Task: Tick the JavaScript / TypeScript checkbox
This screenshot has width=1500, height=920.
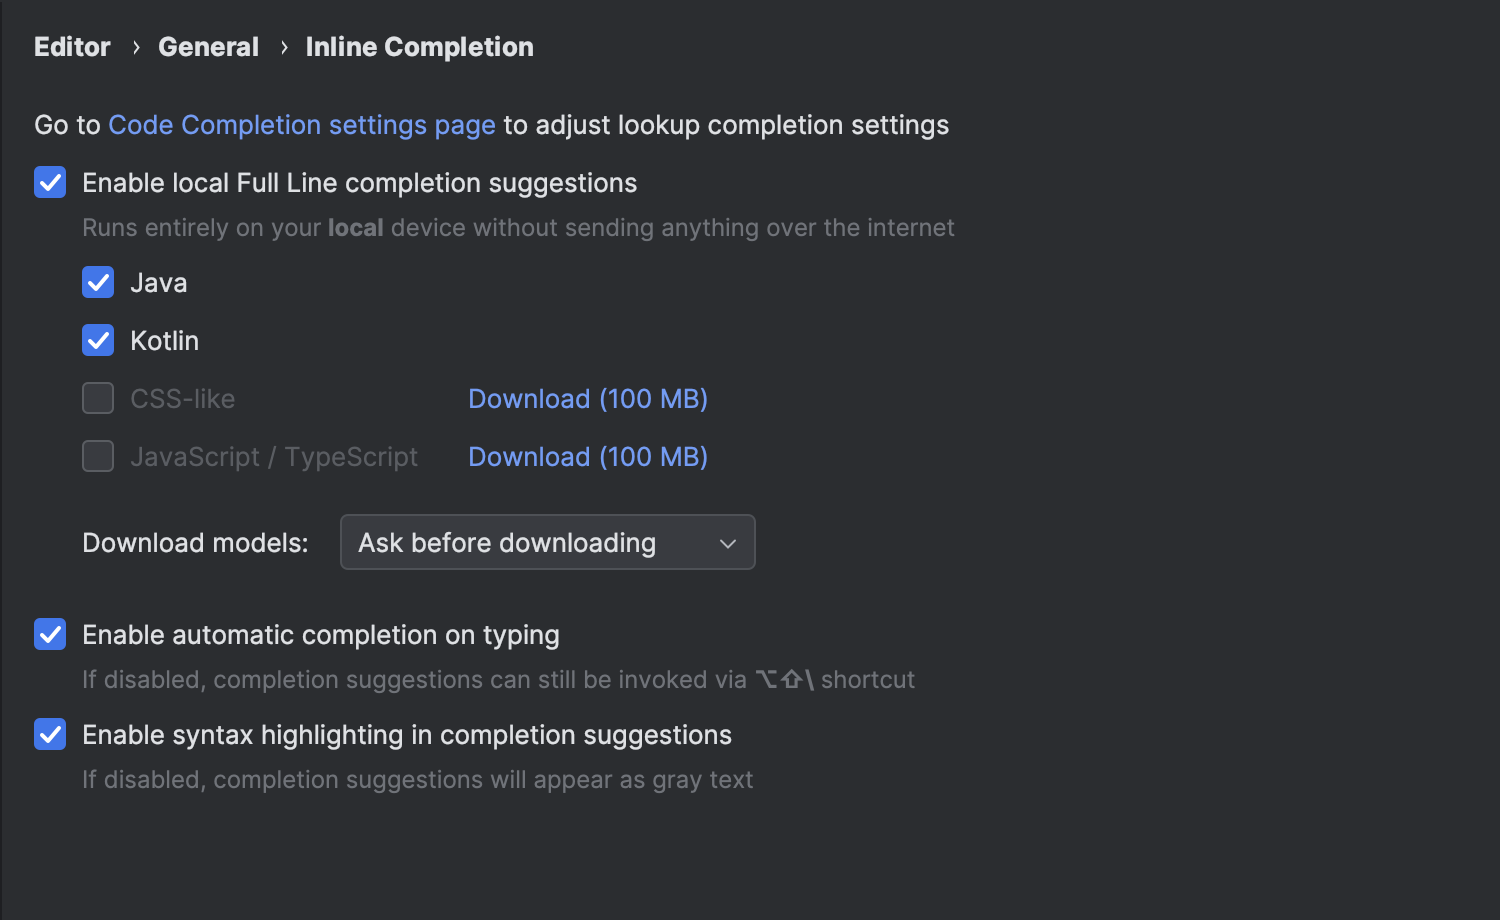Action: 98,457
